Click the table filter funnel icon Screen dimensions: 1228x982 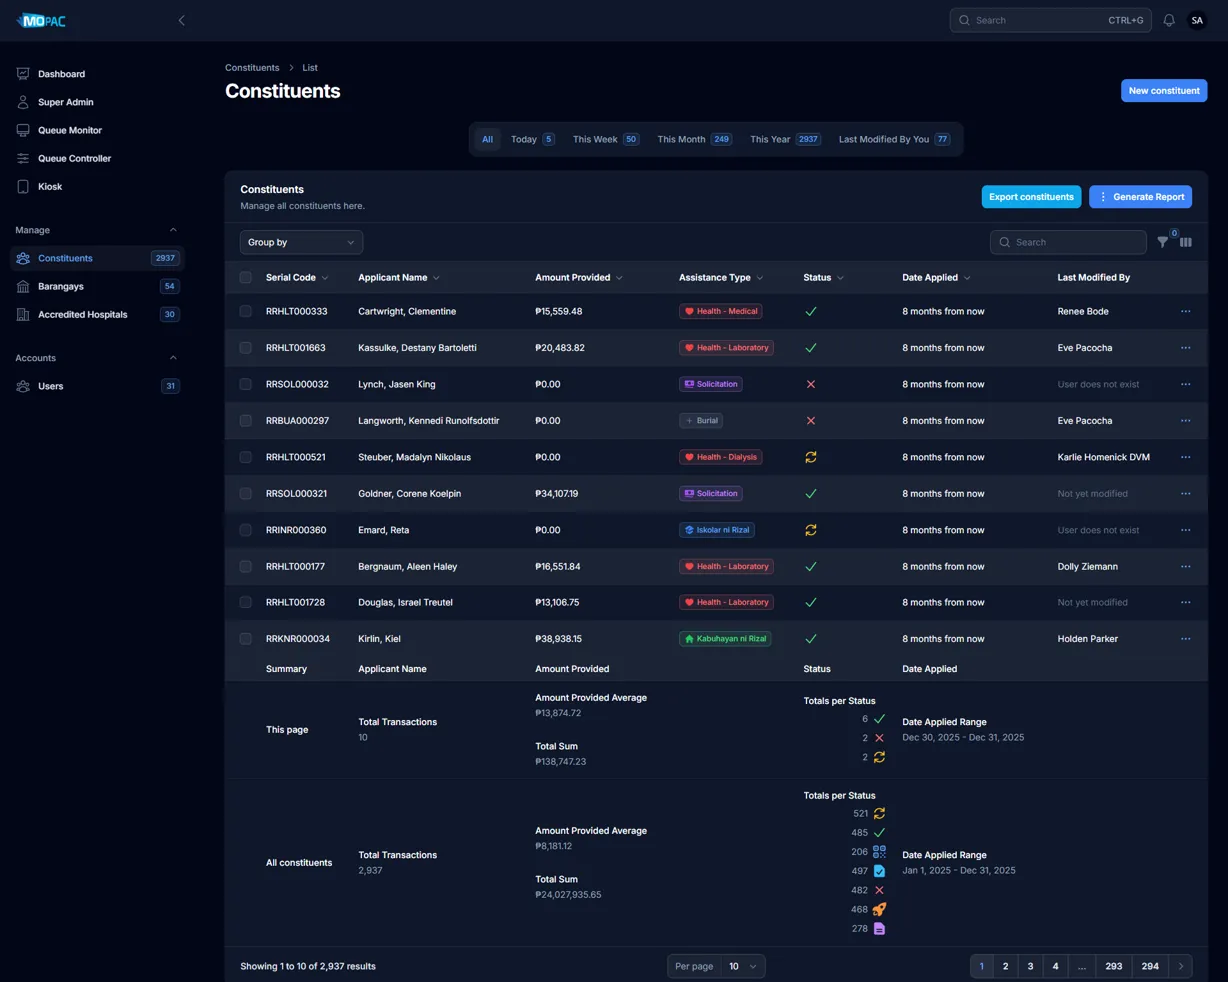(x=1162, y=242)
